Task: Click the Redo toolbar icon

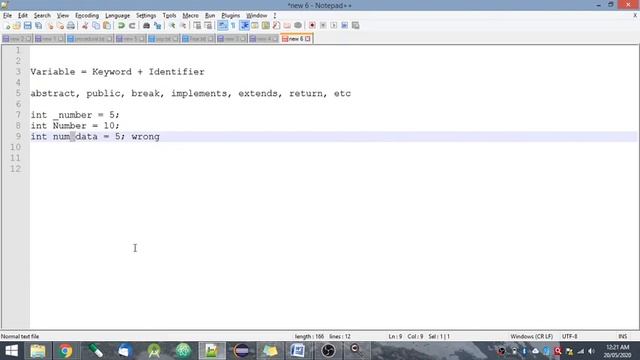Action: 132,26
